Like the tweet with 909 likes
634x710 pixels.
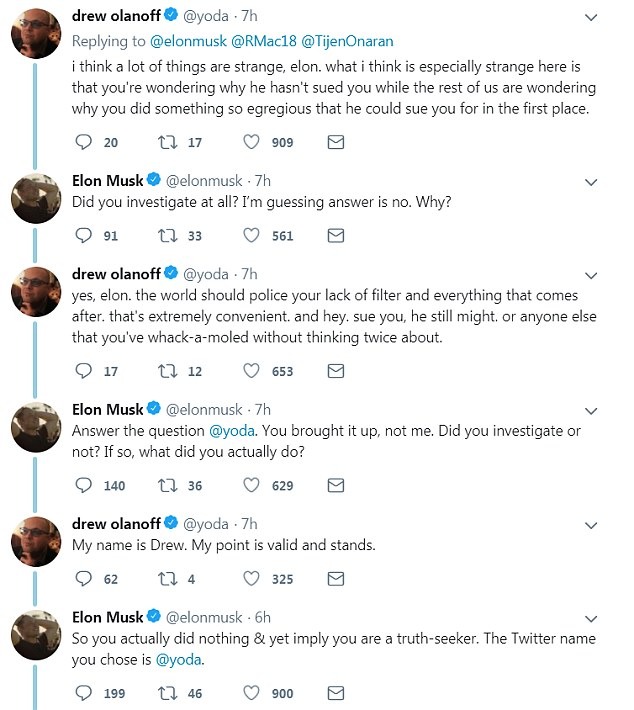(252, 143)
